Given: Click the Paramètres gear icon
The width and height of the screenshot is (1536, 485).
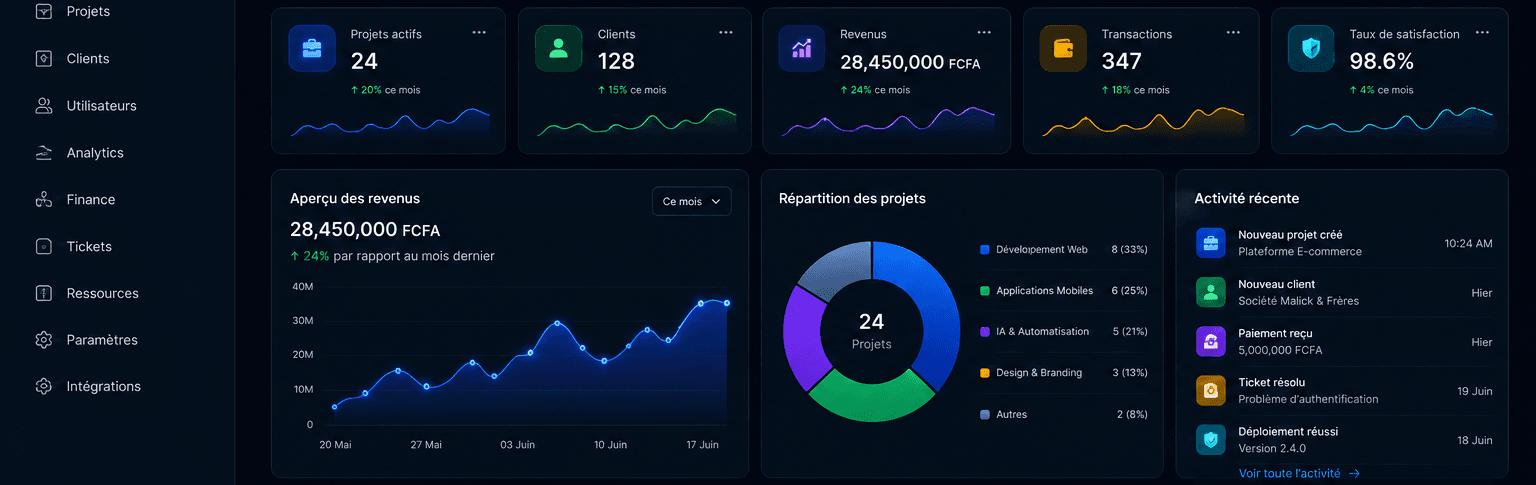Looking at the screenshot, I should (x=43, y=339).
